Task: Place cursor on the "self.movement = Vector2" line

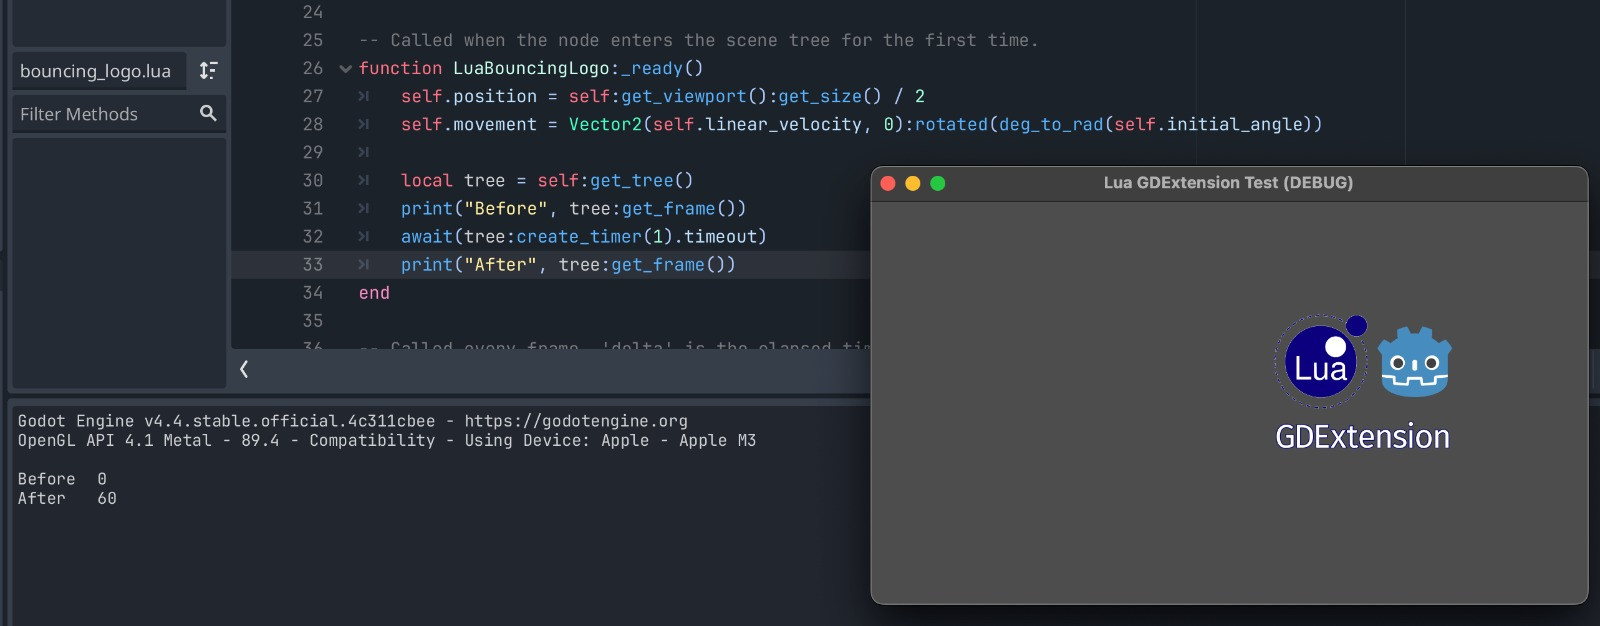Action: (861, 125)
